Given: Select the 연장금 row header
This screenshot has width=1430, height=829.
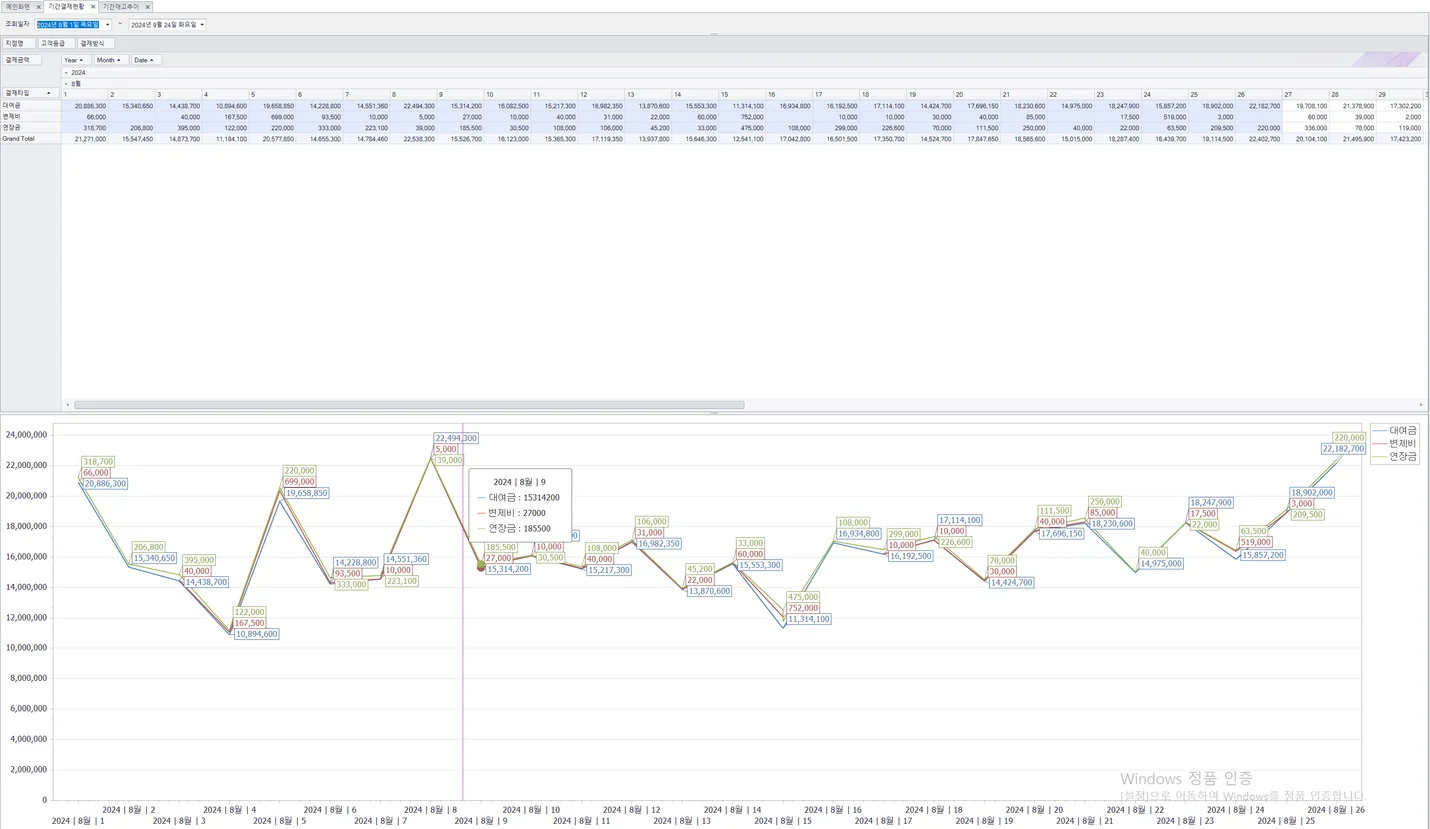Looking at the screenshot, I should coord(30,127).
